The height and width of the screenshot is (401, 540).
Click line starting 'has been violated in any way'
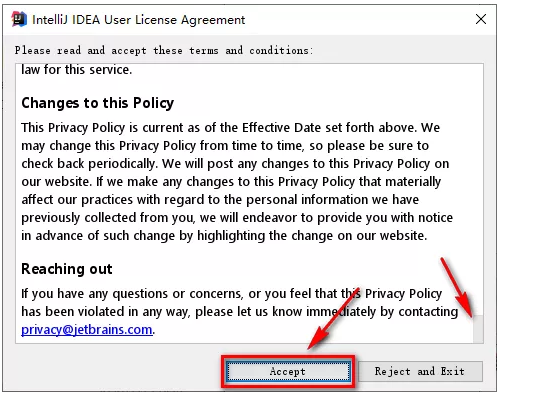point(240,312)
